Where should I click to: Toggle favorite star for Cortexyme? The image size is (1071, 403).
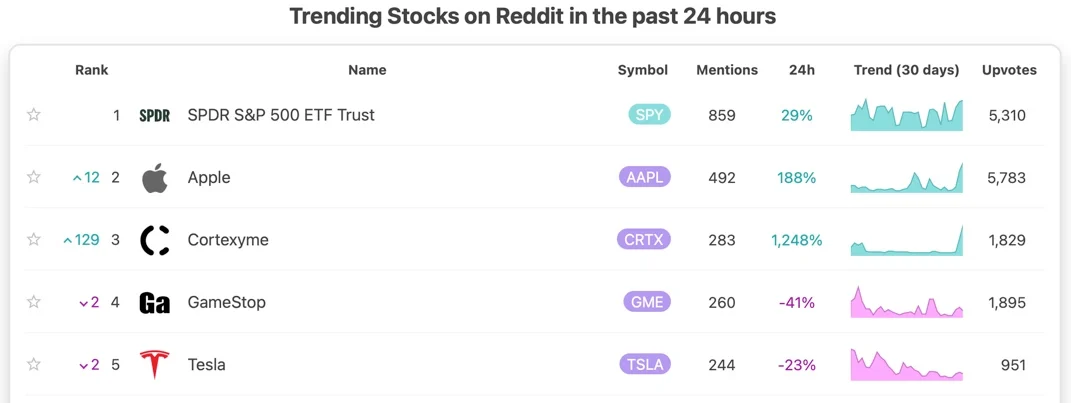(34, 240)
